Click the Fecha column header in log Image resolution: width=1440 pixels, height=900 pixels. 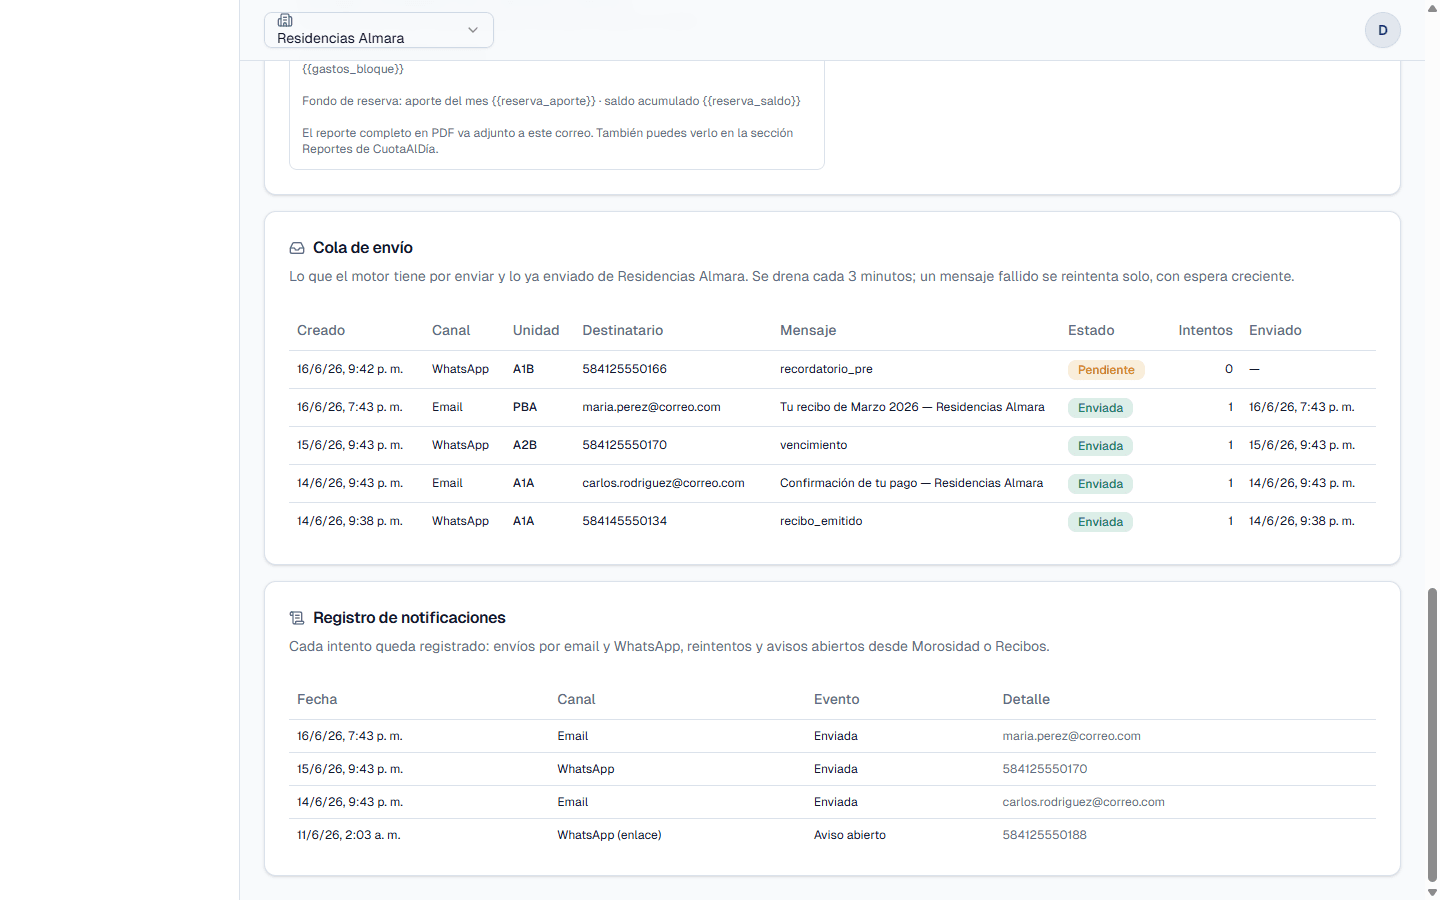(317, 699)
